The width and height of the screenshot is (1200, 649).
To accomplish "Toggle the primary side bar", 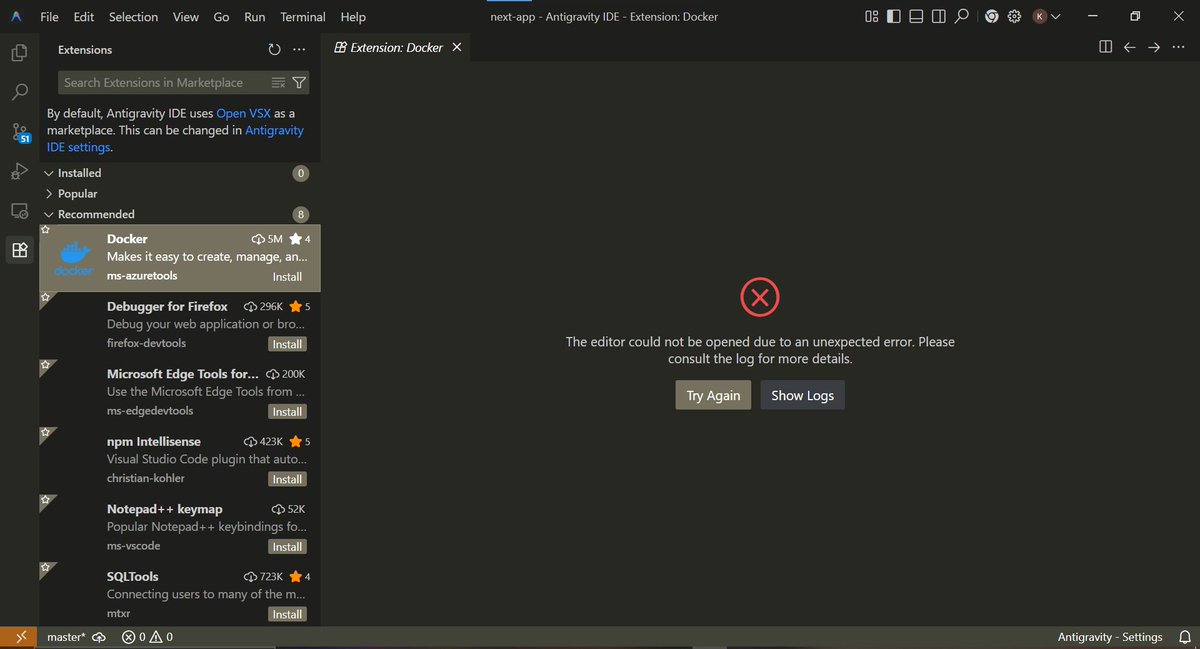I will click(894, 17).
